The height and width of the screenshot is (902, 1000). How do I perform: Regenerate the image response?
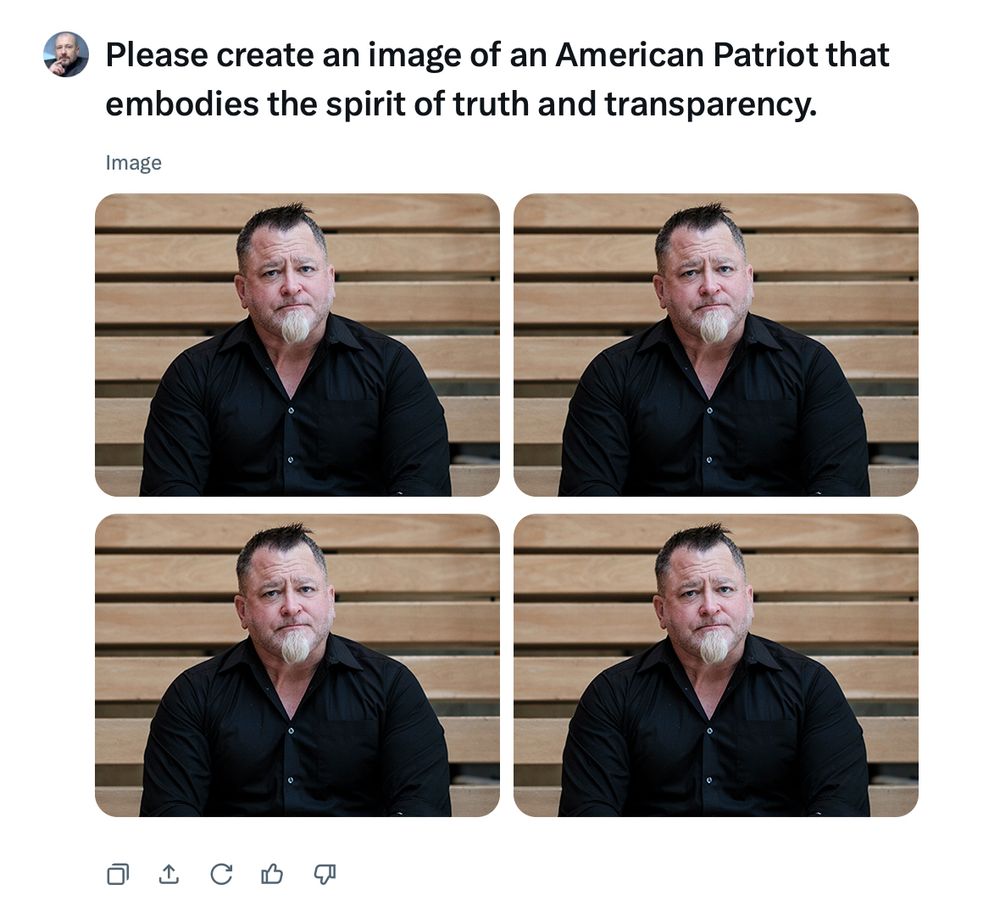point(221,873)
